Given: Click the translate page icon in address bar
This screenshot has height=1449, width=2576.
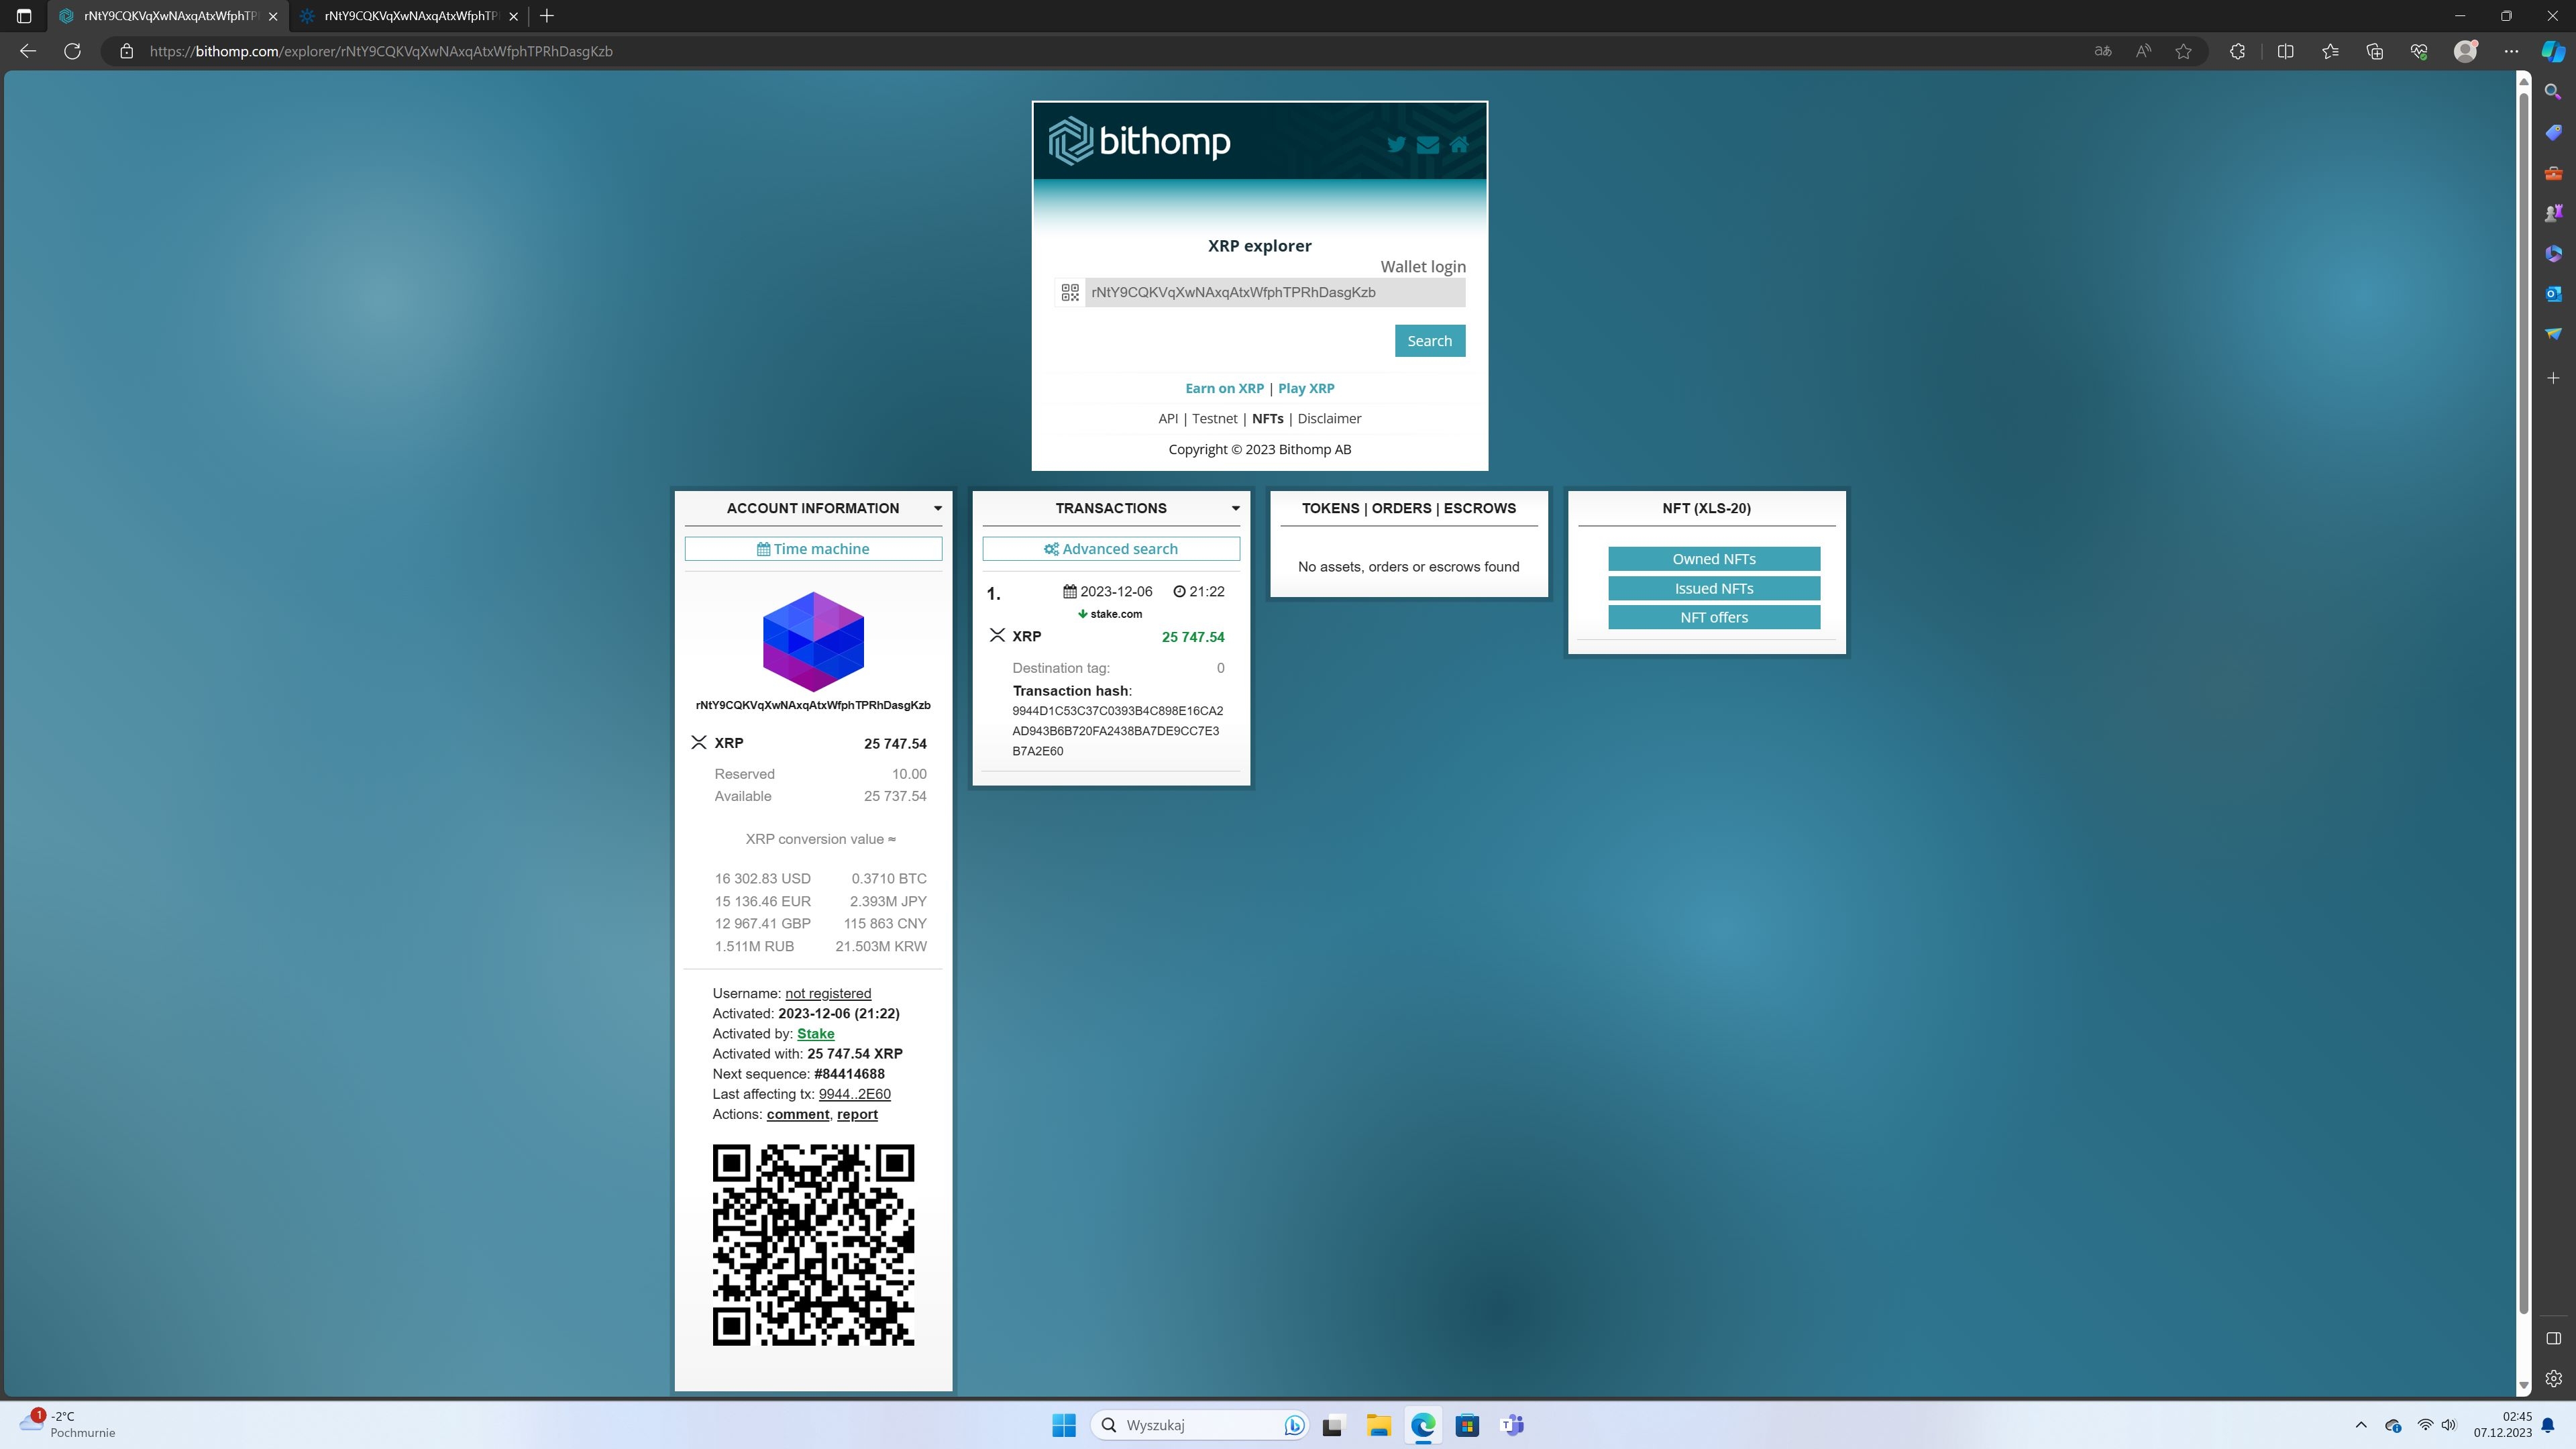Looking at the screenshot, I should click(x=2103, y=51).
